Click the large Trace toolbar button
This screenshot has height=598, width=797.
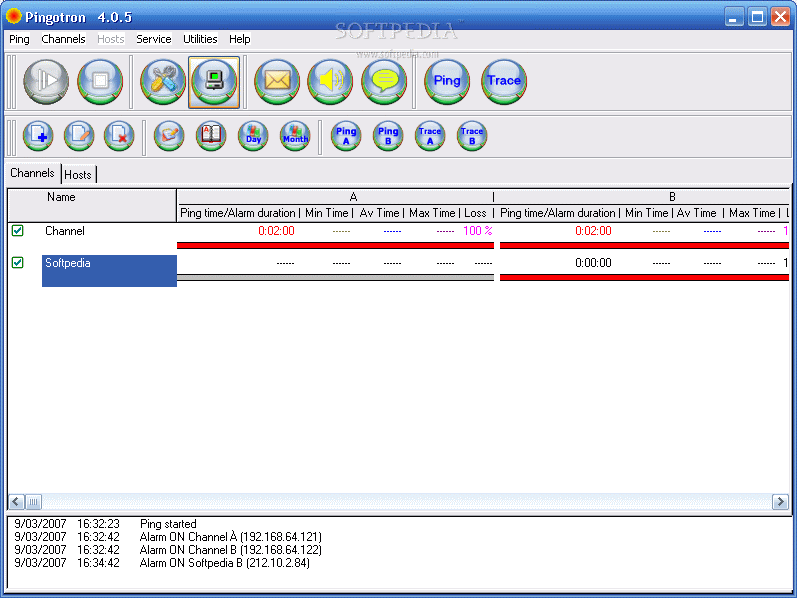504,81
